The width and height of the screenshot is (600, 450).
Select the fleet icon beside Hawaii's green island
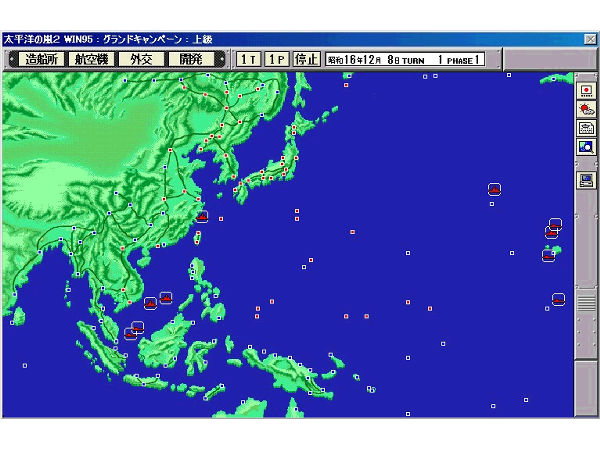point(548,256)
